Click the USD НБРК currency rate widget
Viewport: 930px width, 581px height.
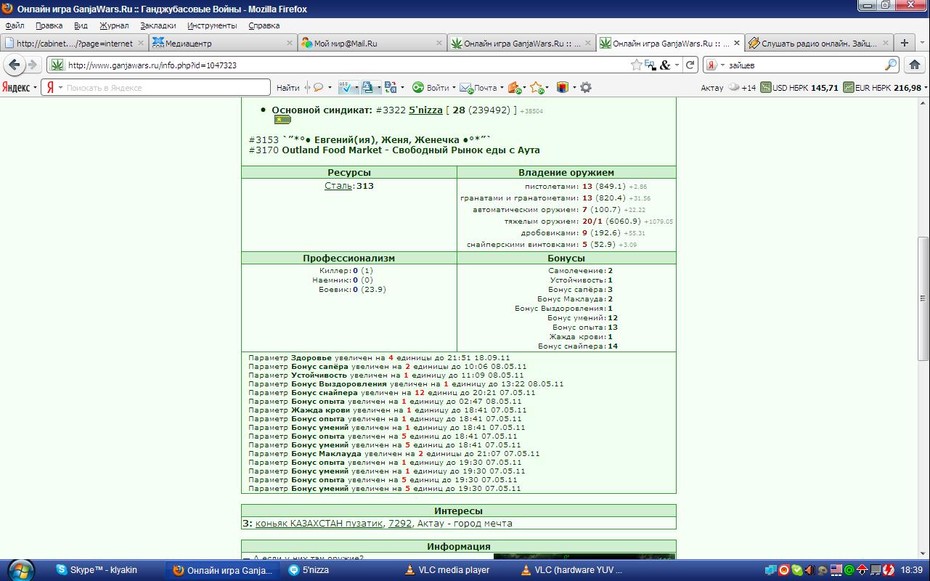click(x=799, y=88)
